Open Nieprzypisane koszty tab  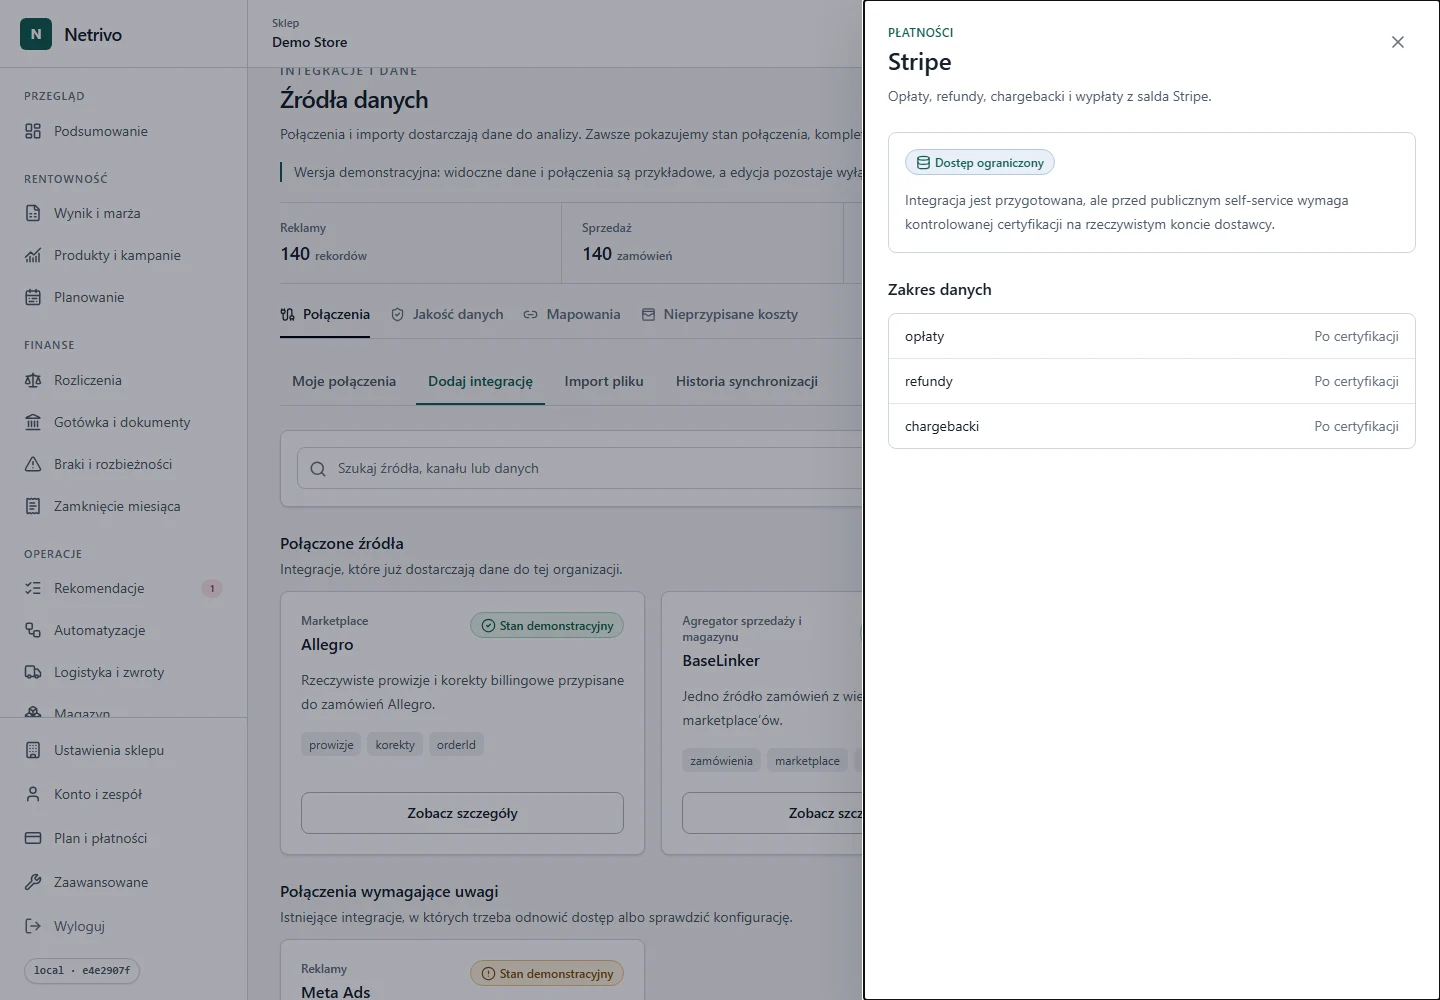point(720,315)
